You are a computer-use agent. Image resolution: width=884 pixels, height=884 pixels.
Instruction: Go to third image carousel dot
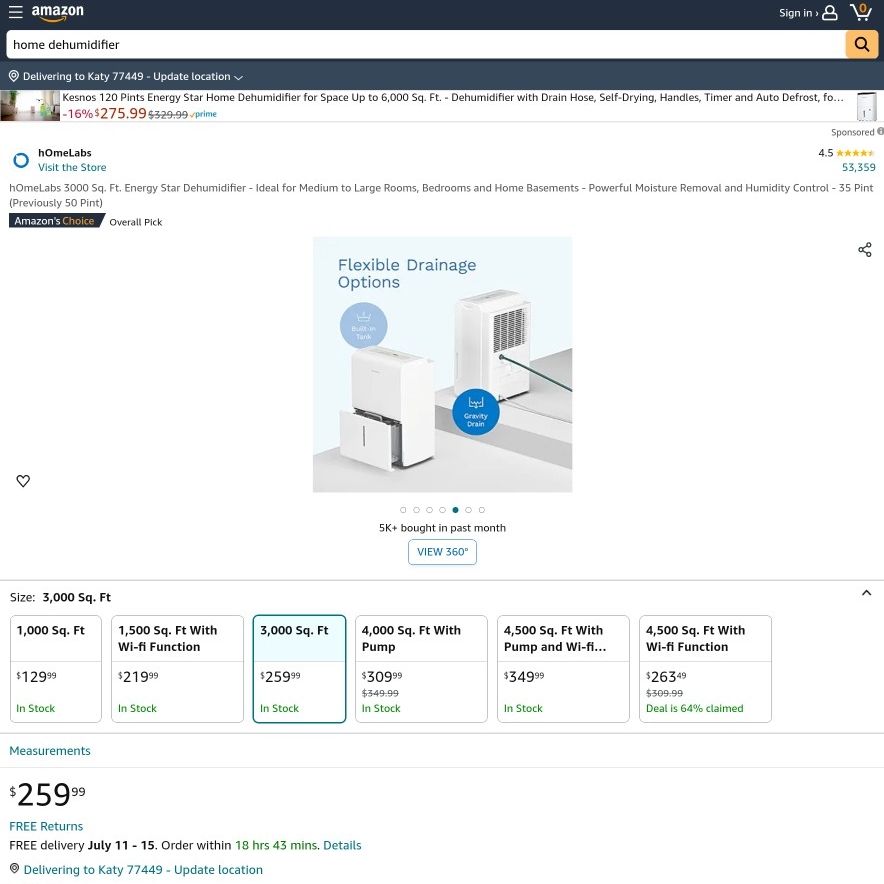point(429,510)
